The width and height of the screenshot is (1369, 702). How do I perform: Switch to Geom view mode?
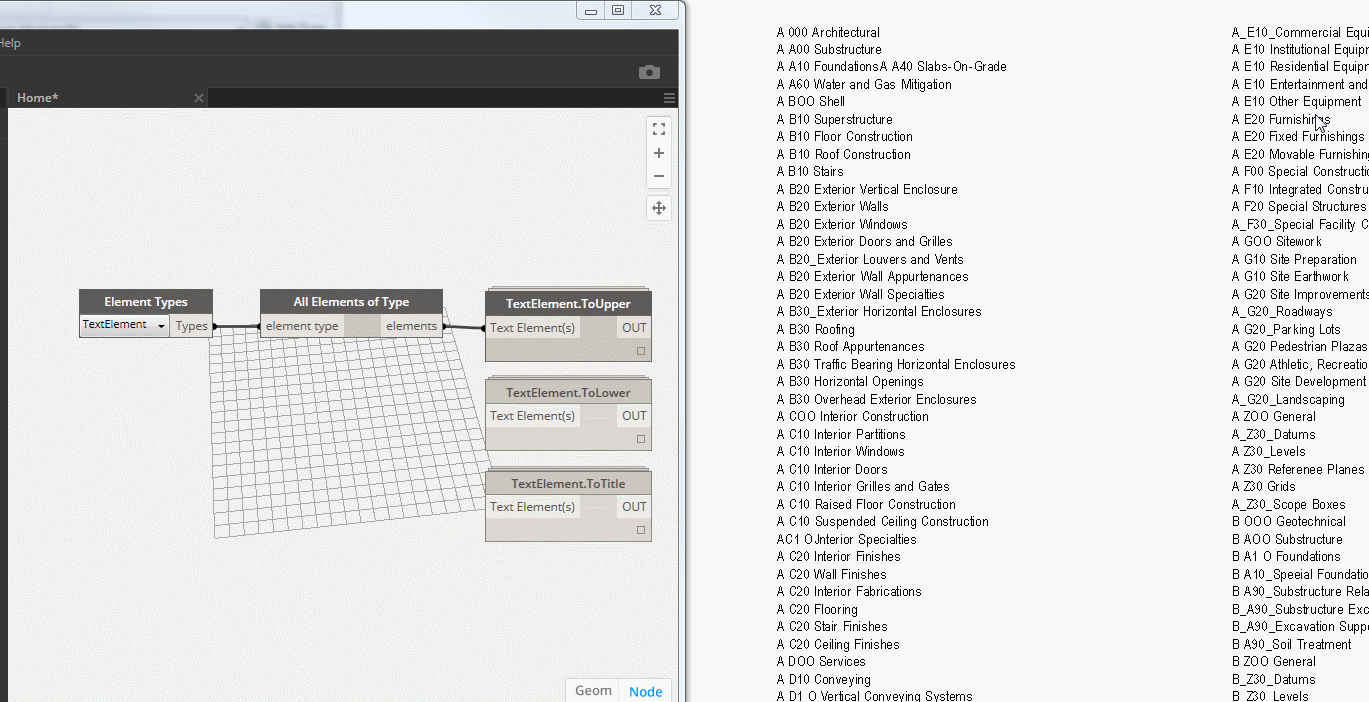click(592, 690)
